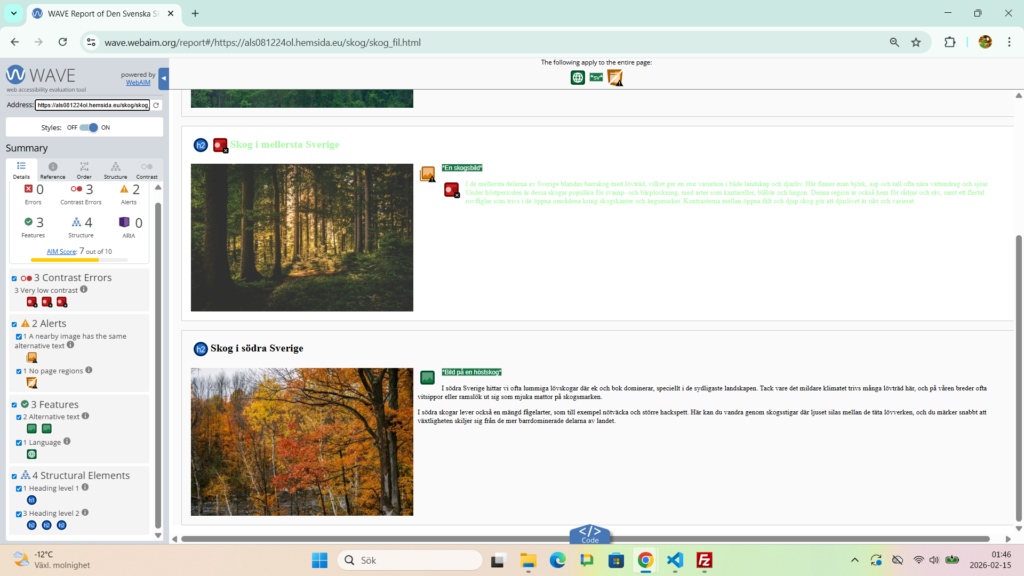The height and width of the screenshot is (576, 1024).
Task: Click the alt text feature icon near "Bild på en höstskog"
Action: point(427,377)
